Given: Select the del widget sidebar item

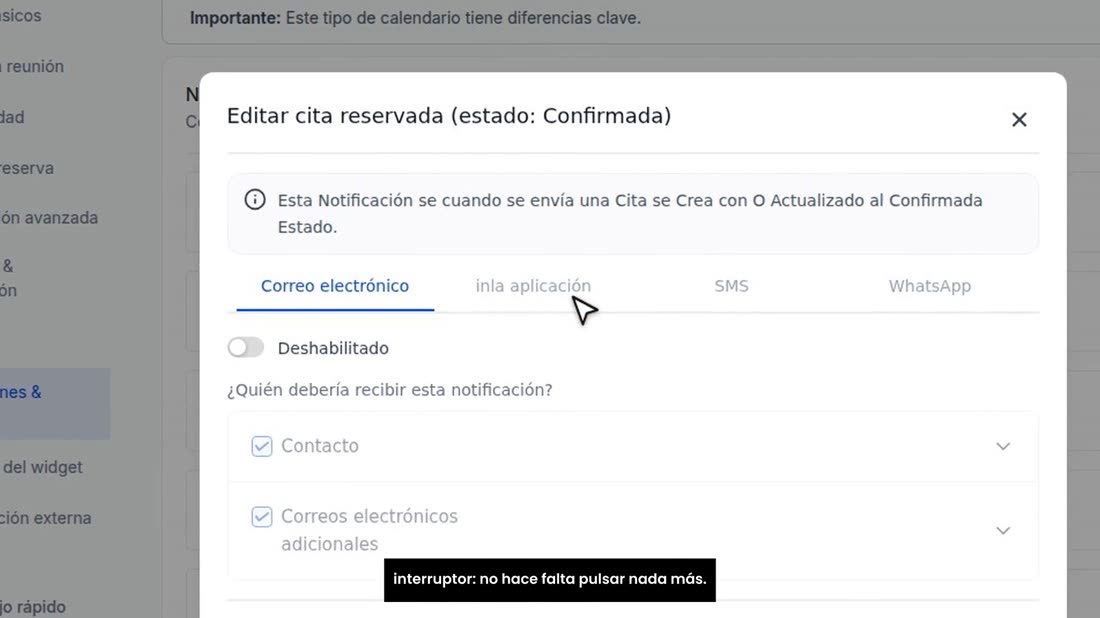Looking at the screenshot, I should click(41, 467).
